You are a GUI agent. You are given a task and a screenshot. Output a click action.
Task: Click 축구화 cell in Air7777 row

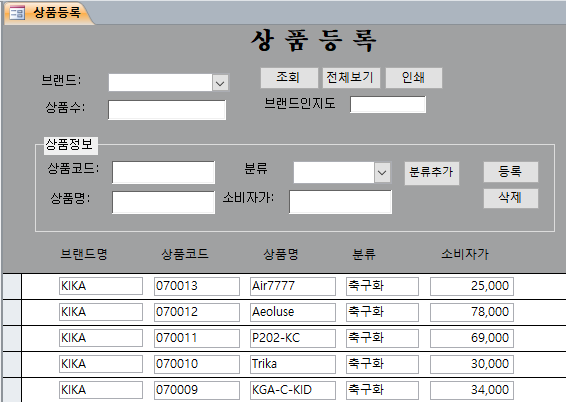(382, 286)
